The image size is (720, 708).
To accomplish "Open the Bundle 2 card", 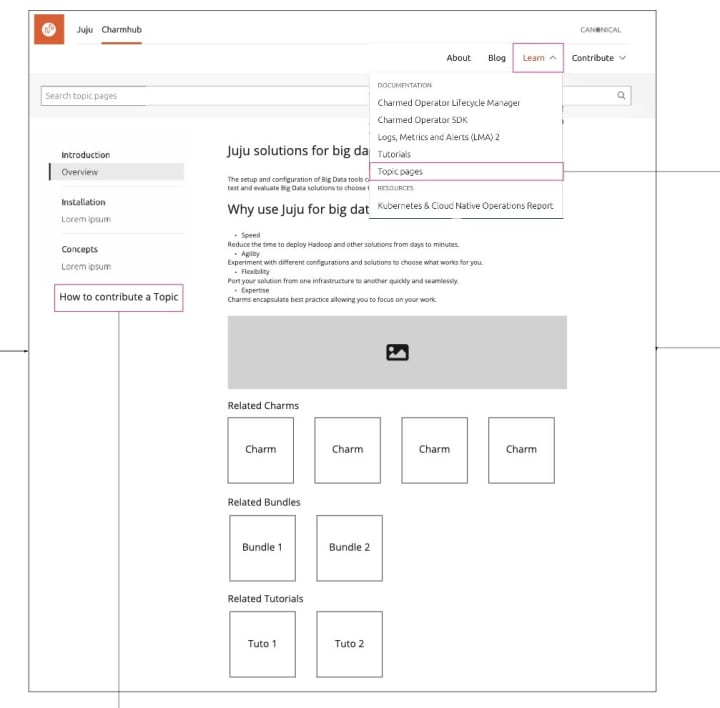I will (x=349, y=548).
